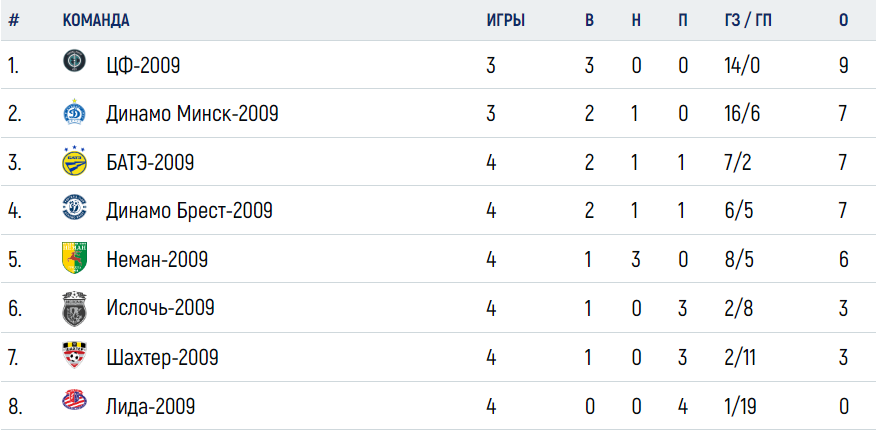Open the Неман-2009 team page
The image size is (876, 434).
157,260
